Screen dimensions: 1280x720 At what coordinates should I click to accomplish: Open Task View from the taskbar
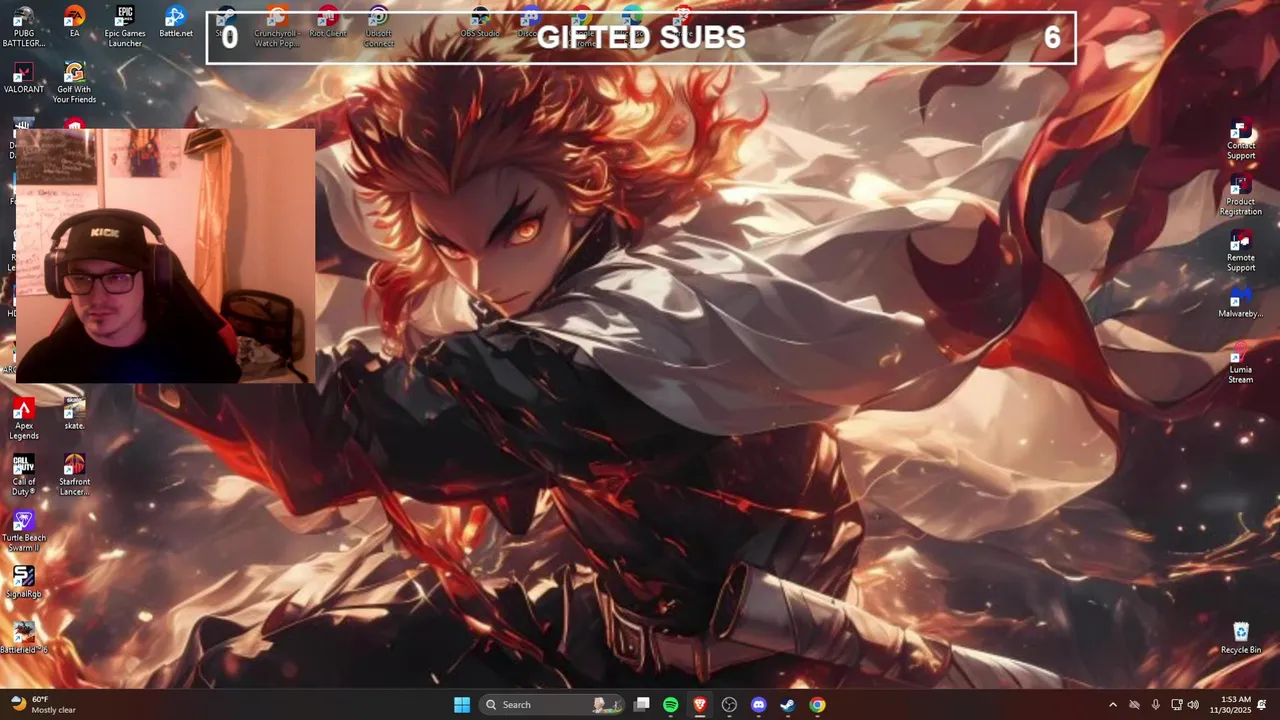pyautogui.click(x=642, y=705)
